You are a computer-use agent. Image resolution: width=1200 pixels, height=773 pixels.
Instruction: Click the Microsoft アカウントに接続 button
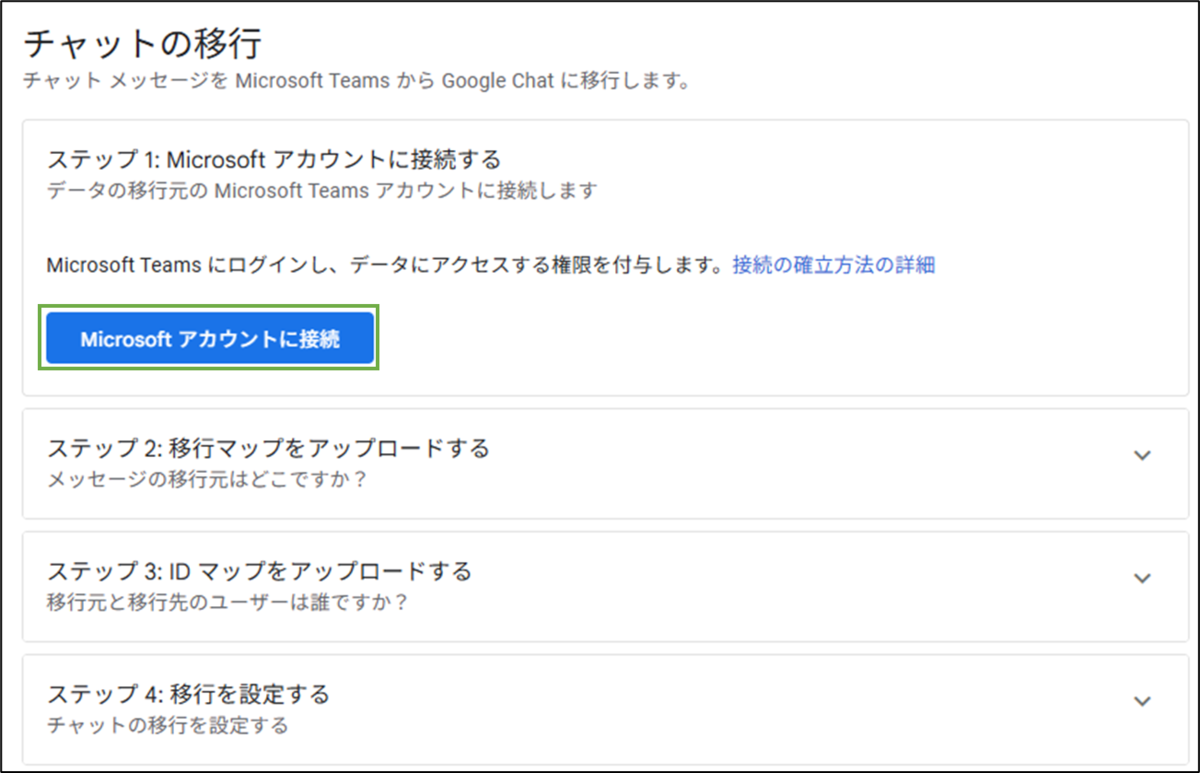click(x=210, y=340)
